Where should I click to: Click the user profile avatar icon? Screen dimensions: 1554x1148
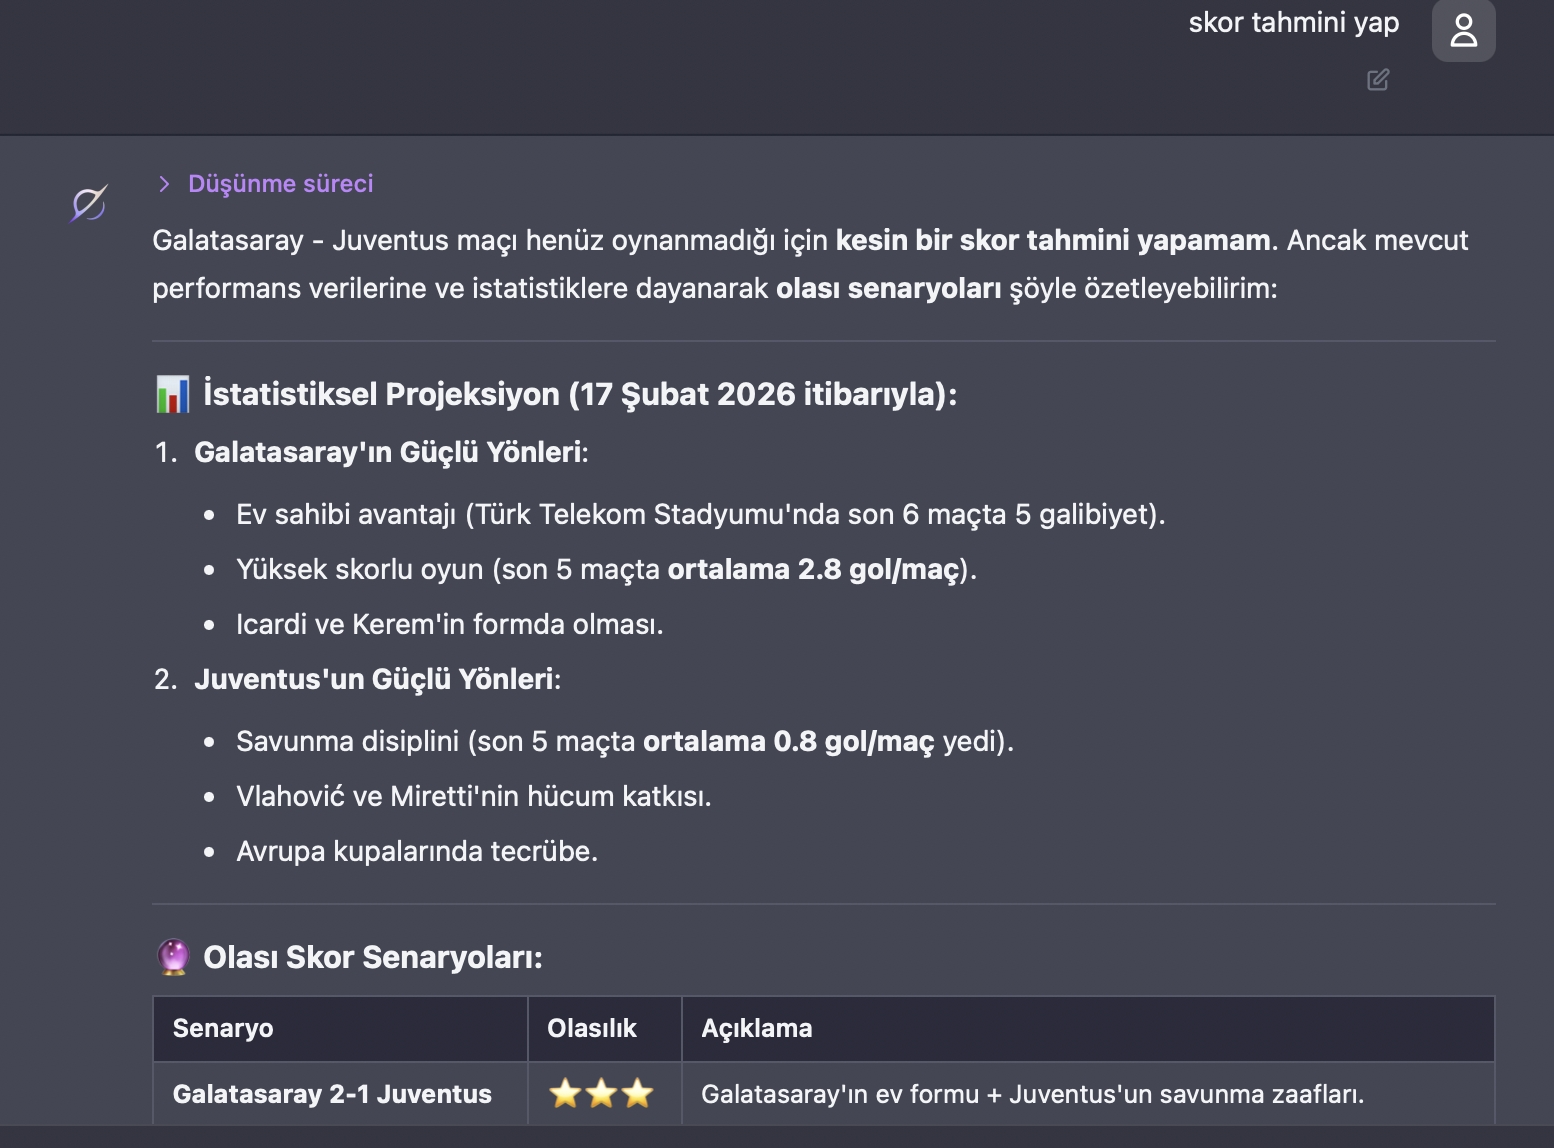click(1463, 30)
